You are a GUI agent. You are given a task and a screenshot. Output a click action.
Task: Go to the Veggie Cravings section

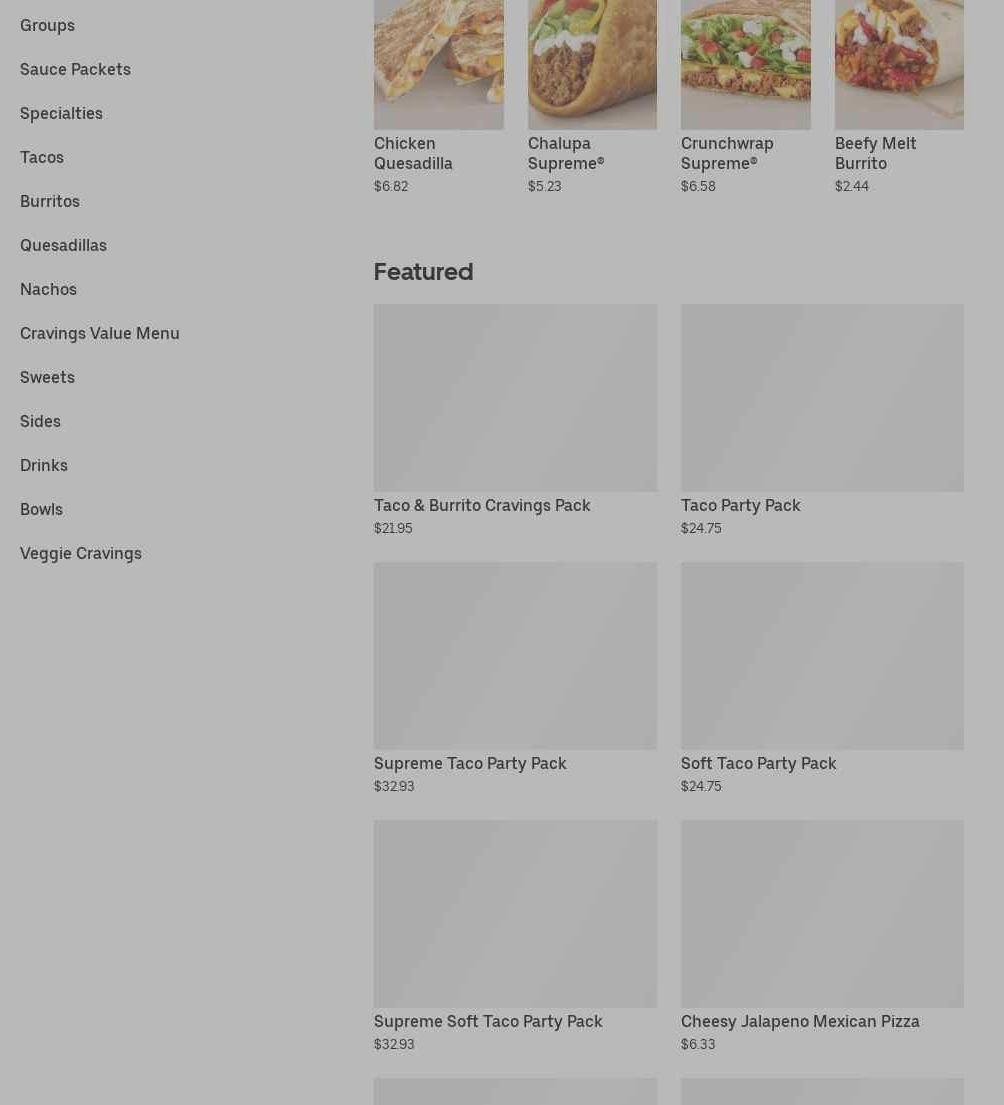click(x=81, y=554)
